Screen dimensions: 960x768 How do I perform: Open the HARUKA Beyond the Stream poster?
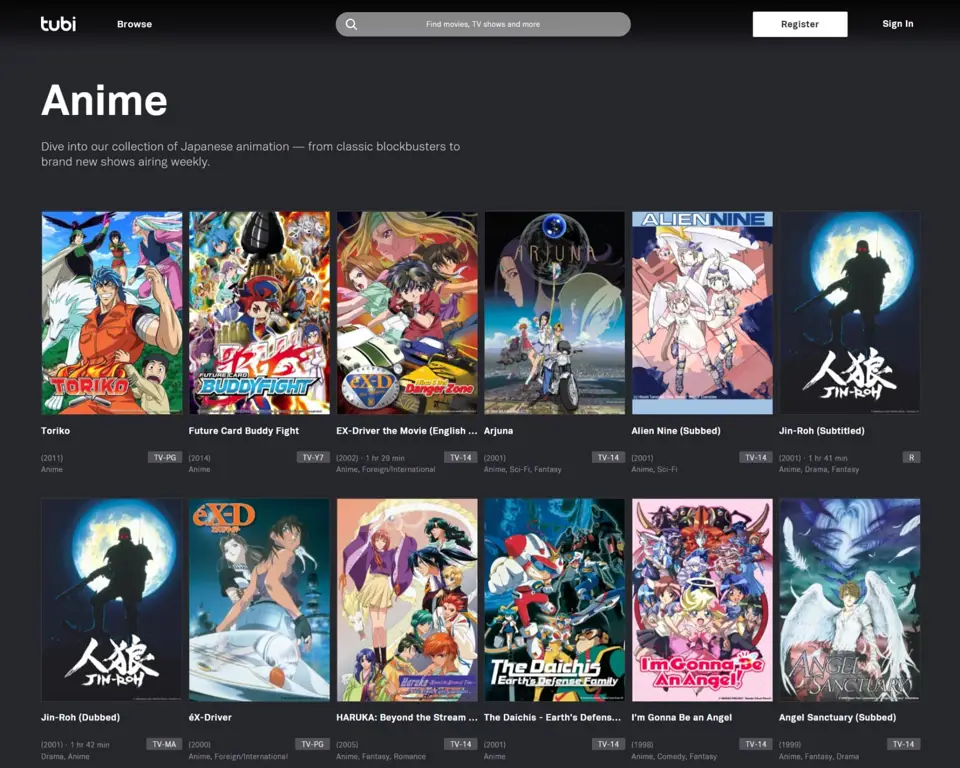coord(407,600)
